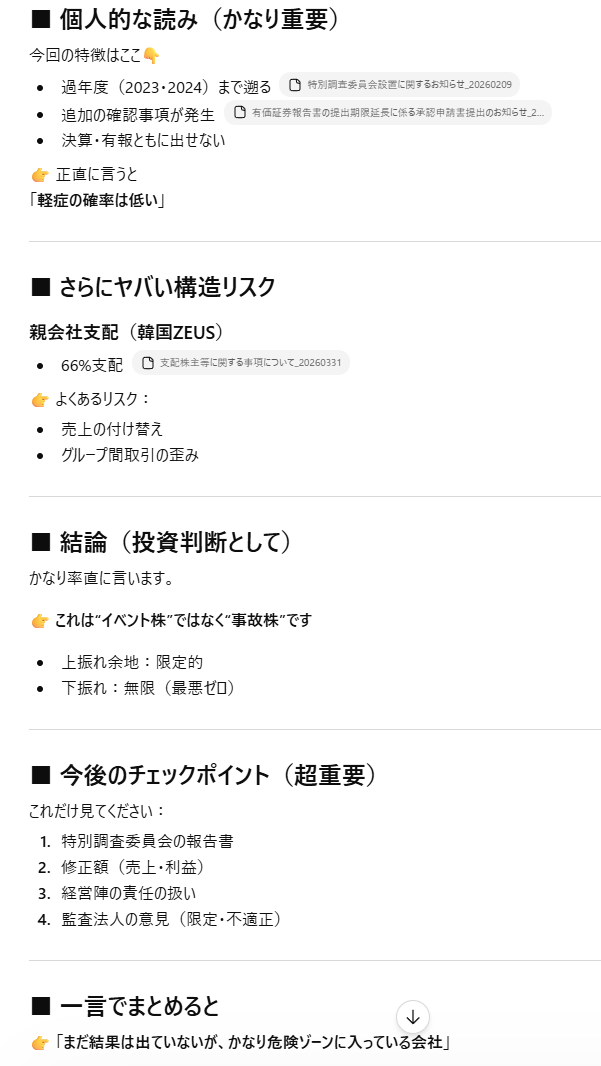The image size is (601, 1066).
Task: Click list item 特別調査委員会の報告書
Action: pyautogui.click(x=147, y=841)
